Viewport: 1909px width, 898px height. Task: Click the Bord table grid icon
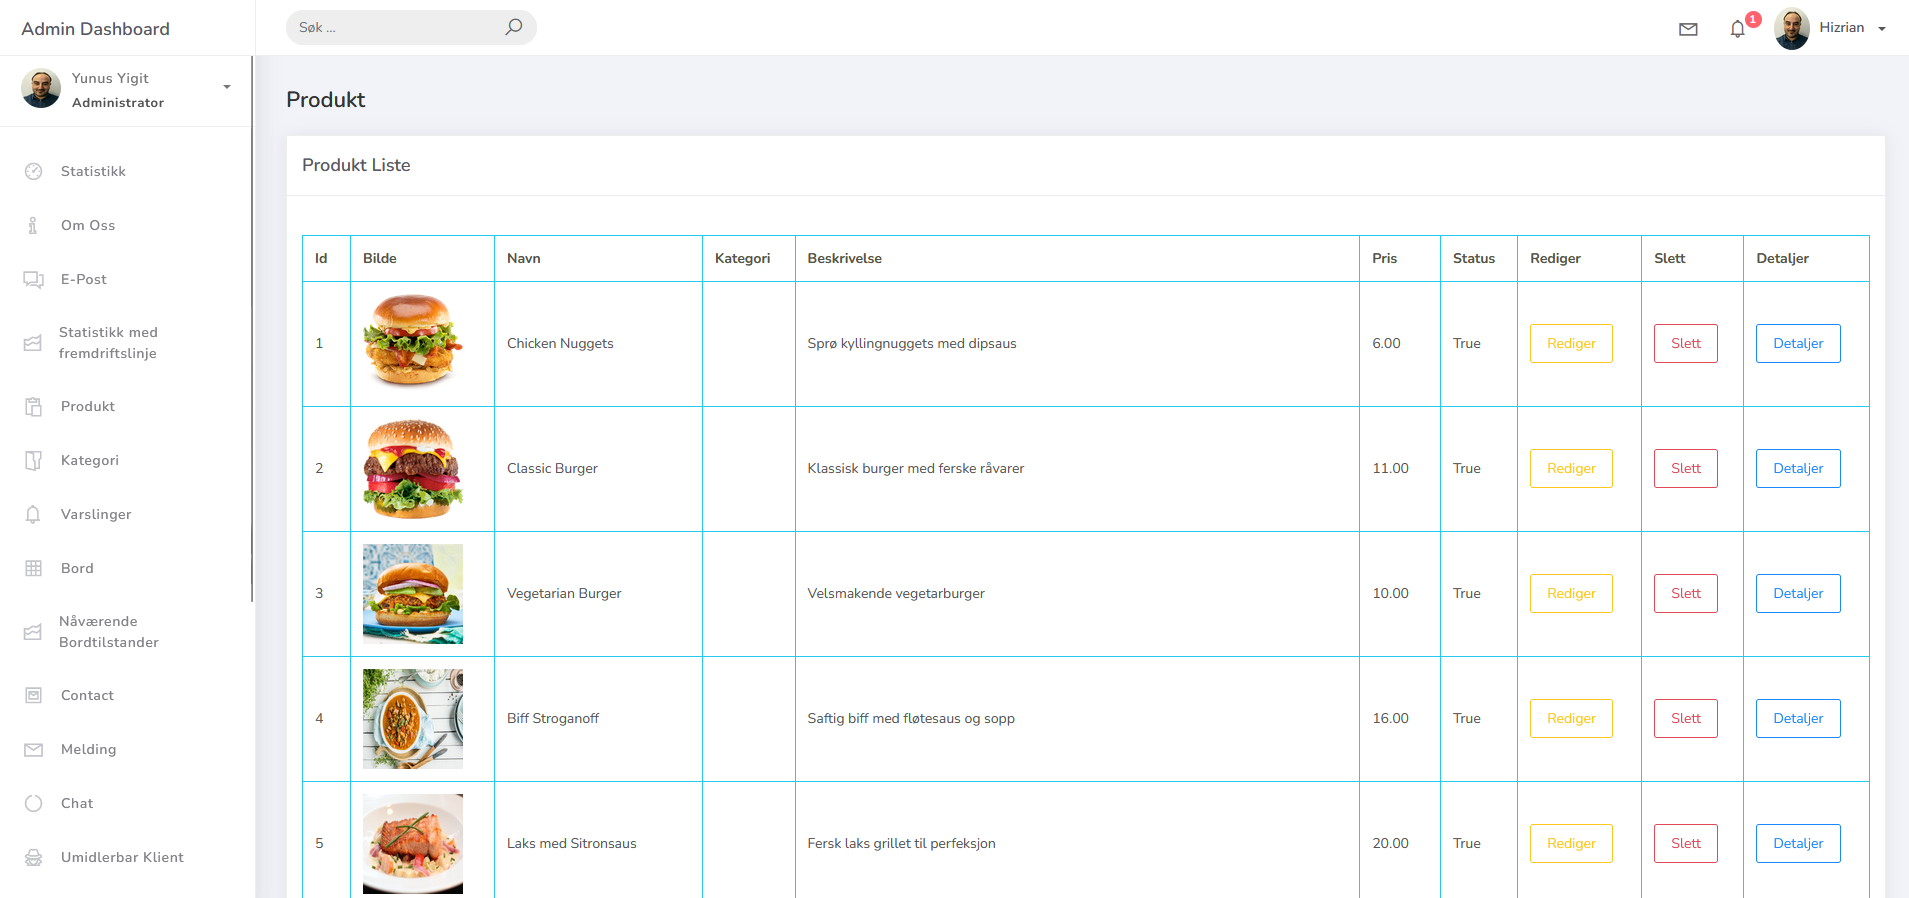(x=34, y=568)
